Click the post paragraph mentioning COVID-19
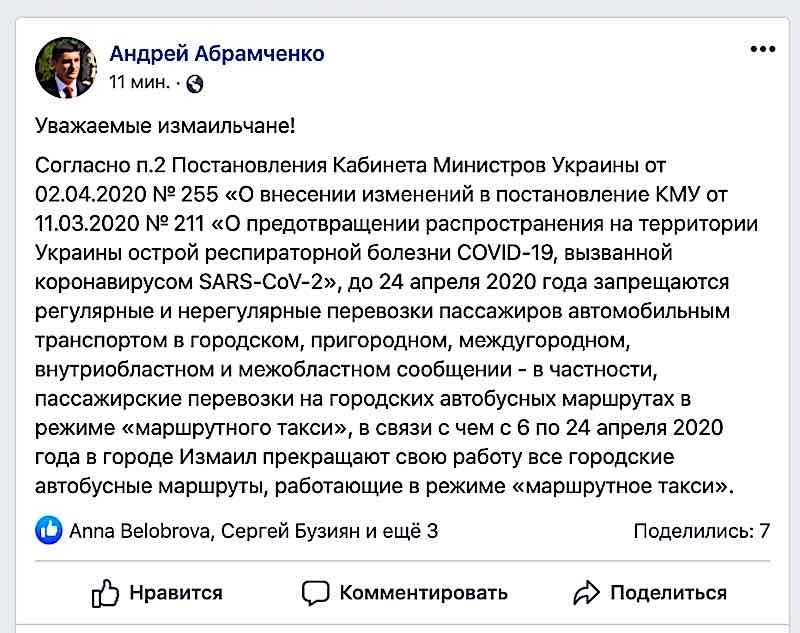 [x=396, y=325]
